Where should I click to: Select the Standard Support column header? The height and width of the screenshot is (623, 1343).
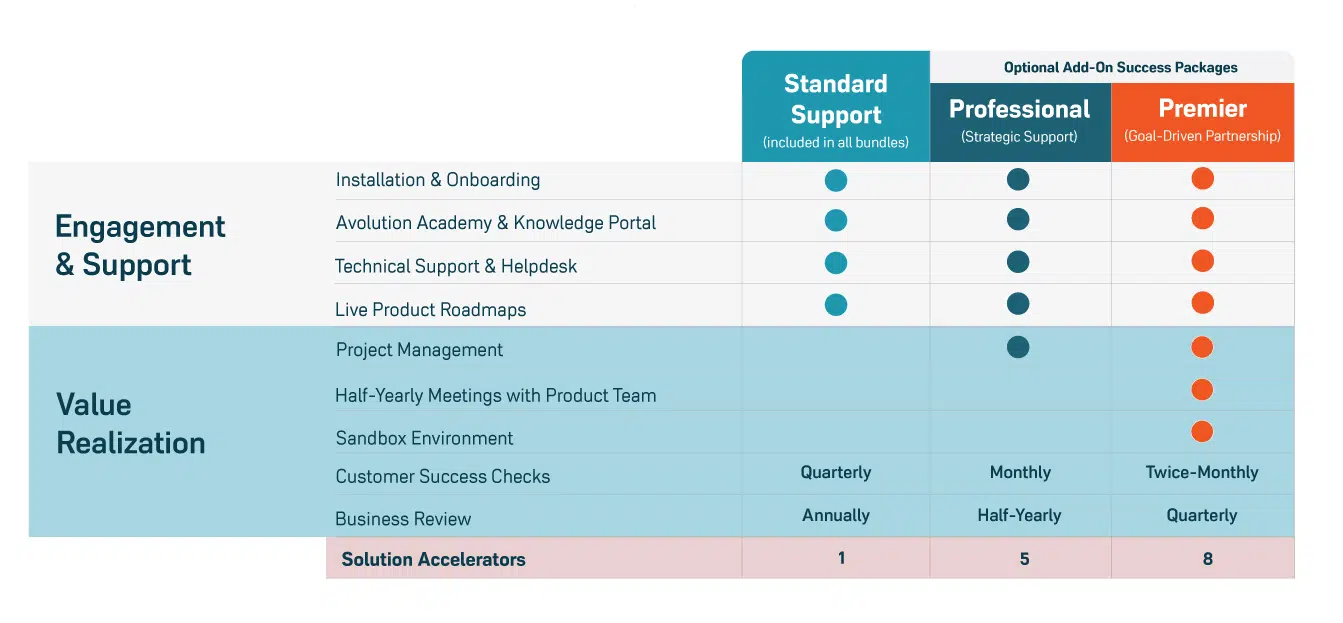(835, 107)
